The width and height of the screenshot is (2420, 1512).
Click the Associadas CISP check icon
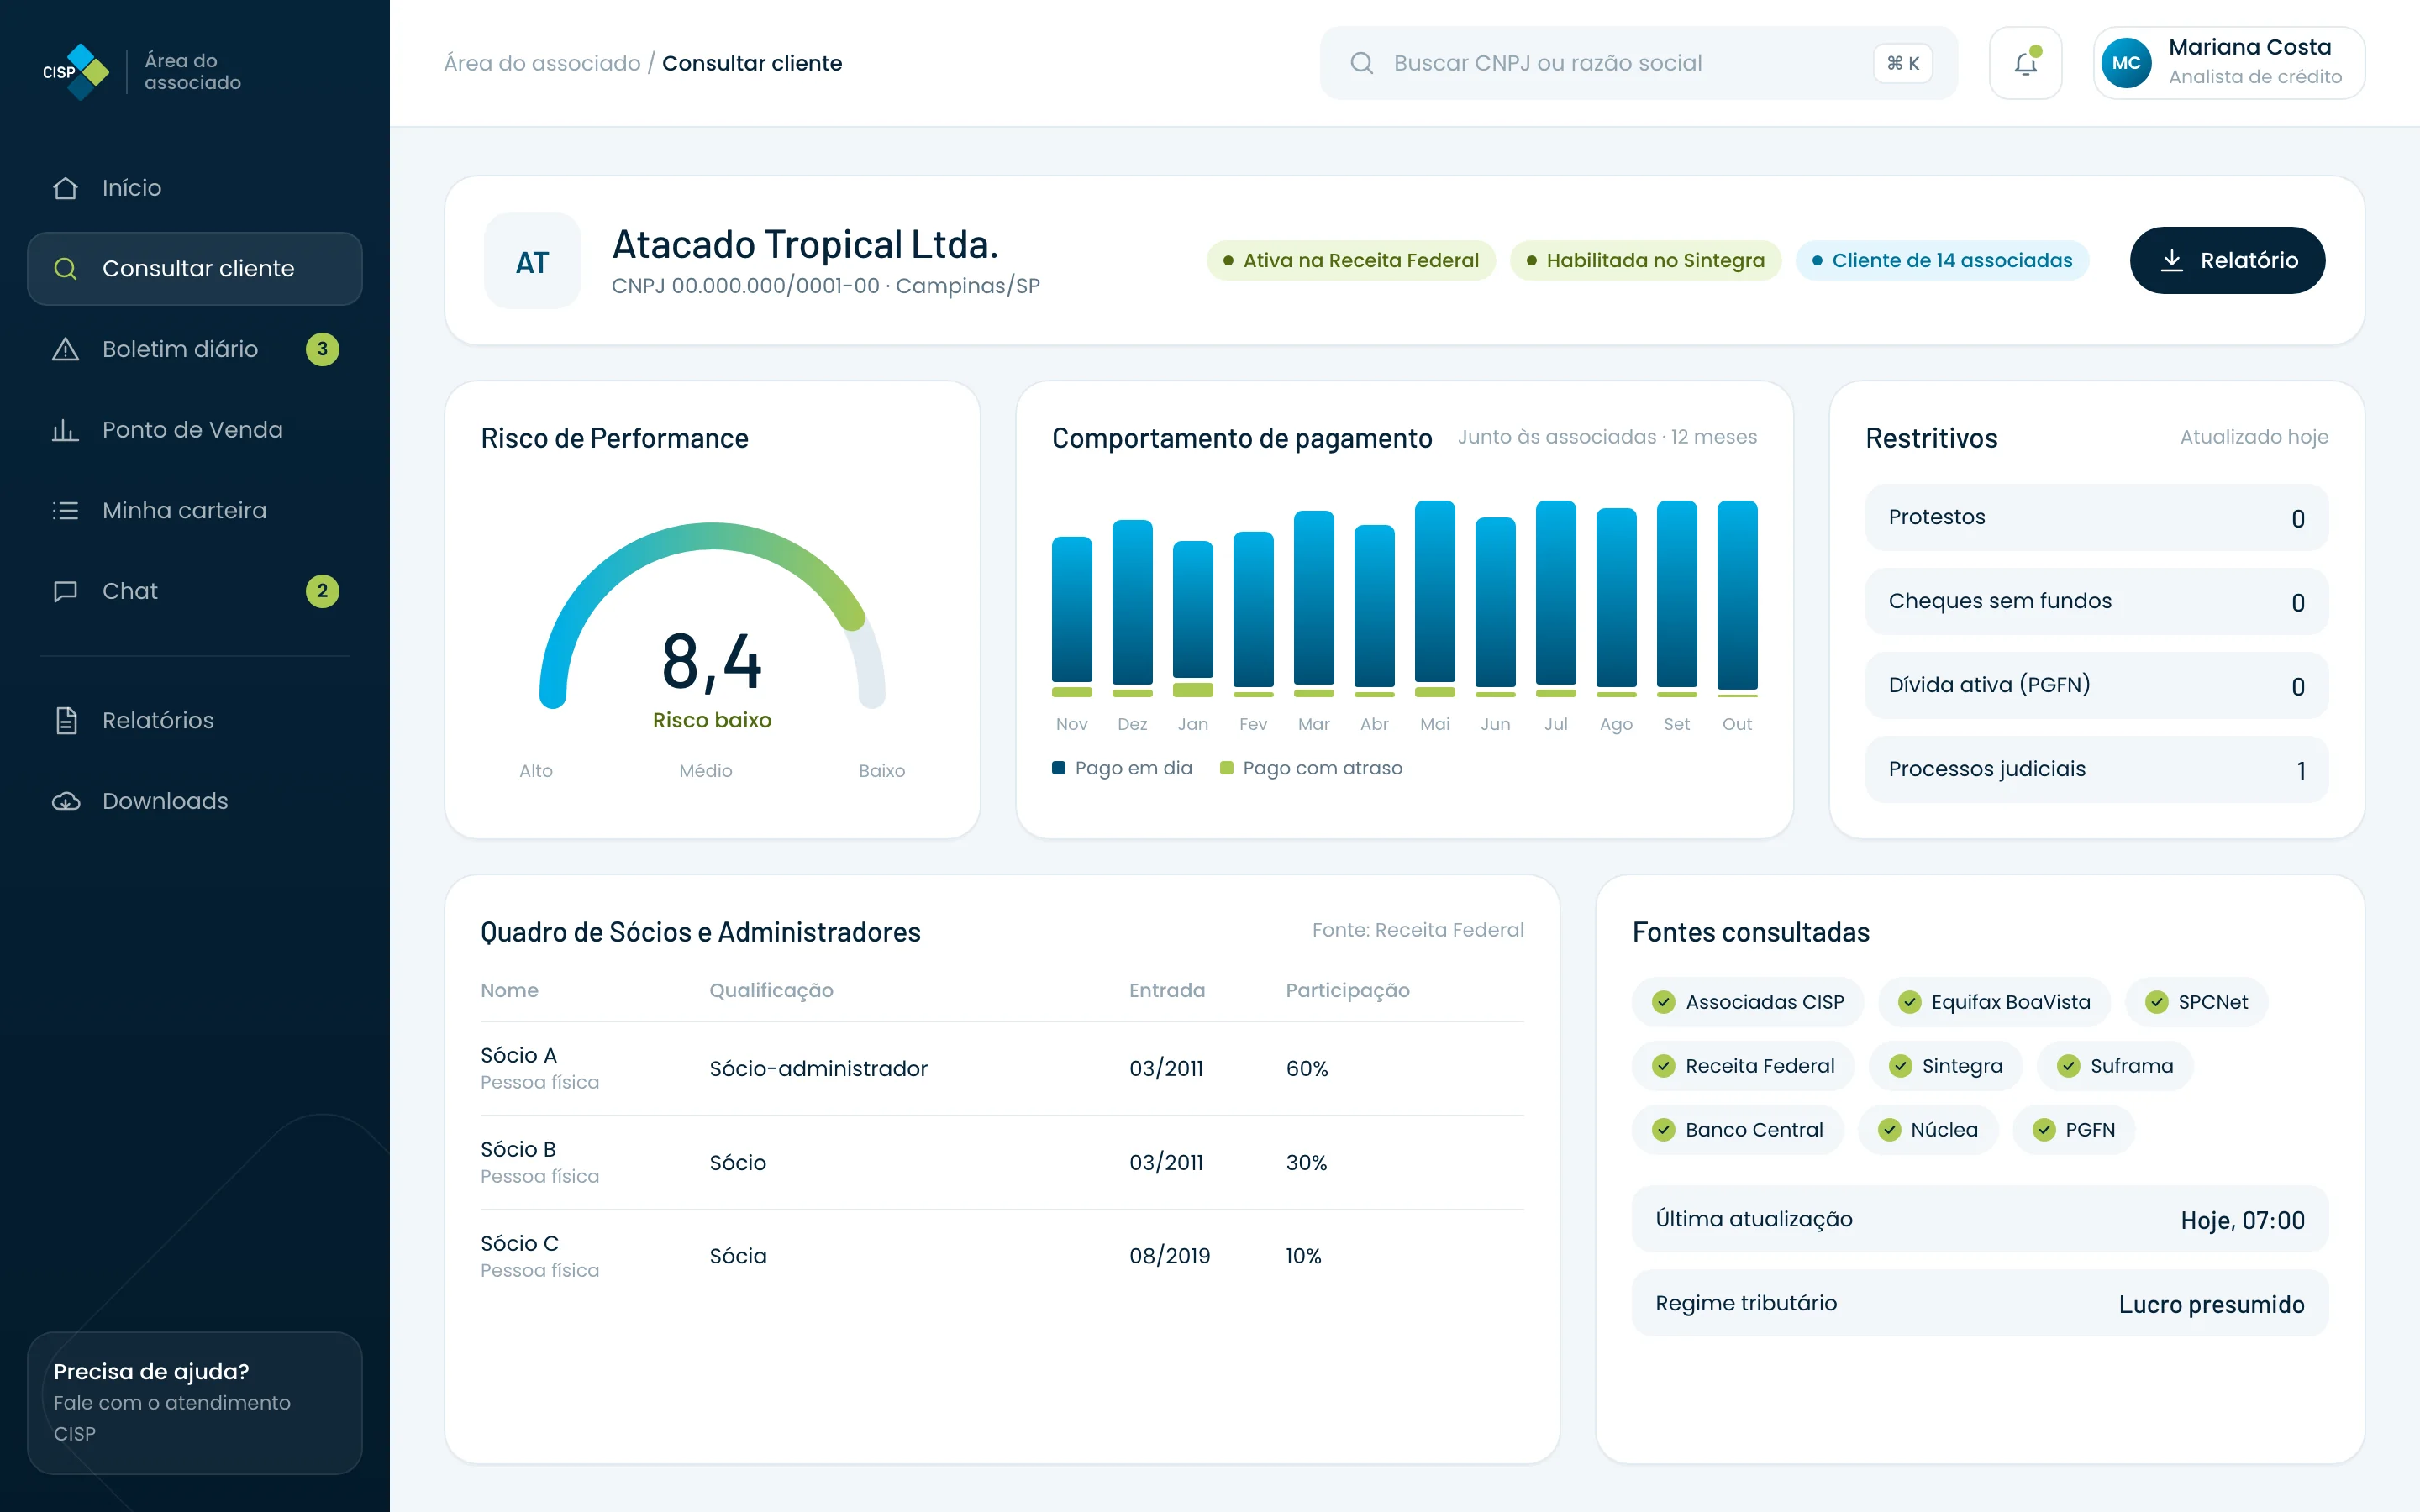[1663, 1002]
